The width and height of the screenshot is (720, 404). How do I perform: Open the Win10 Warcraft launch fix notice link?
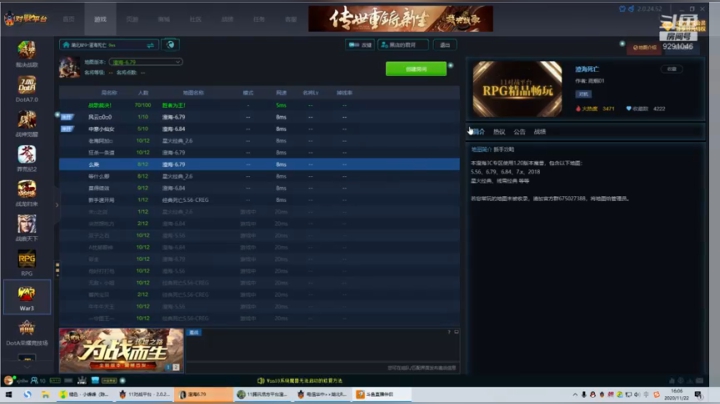304,381
